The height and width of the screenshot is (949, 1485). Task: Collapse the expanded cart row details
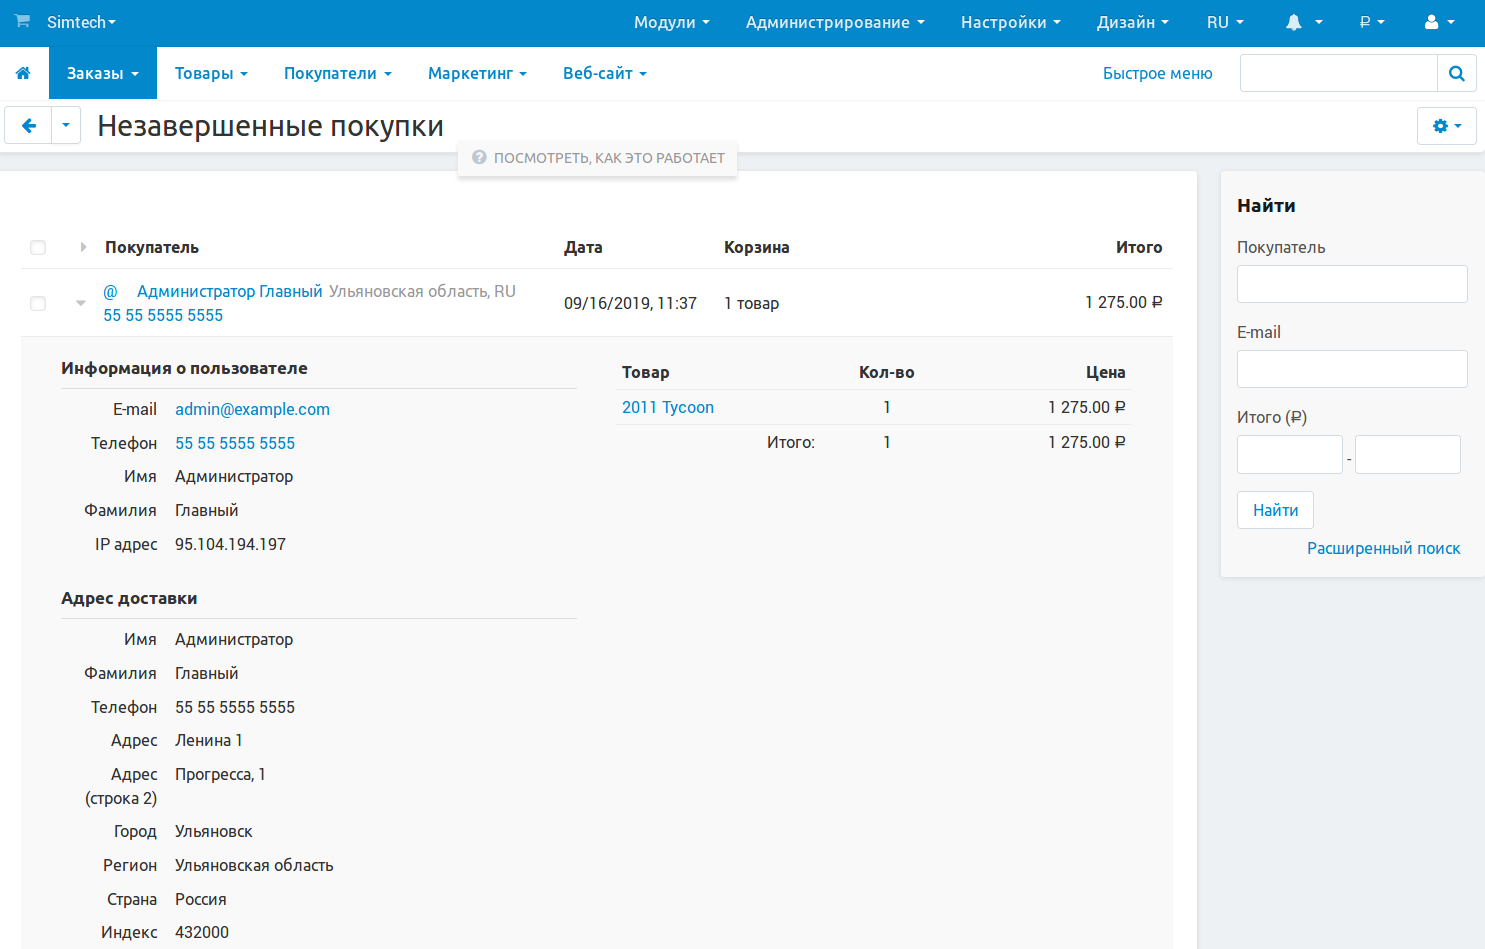point(81,303)
